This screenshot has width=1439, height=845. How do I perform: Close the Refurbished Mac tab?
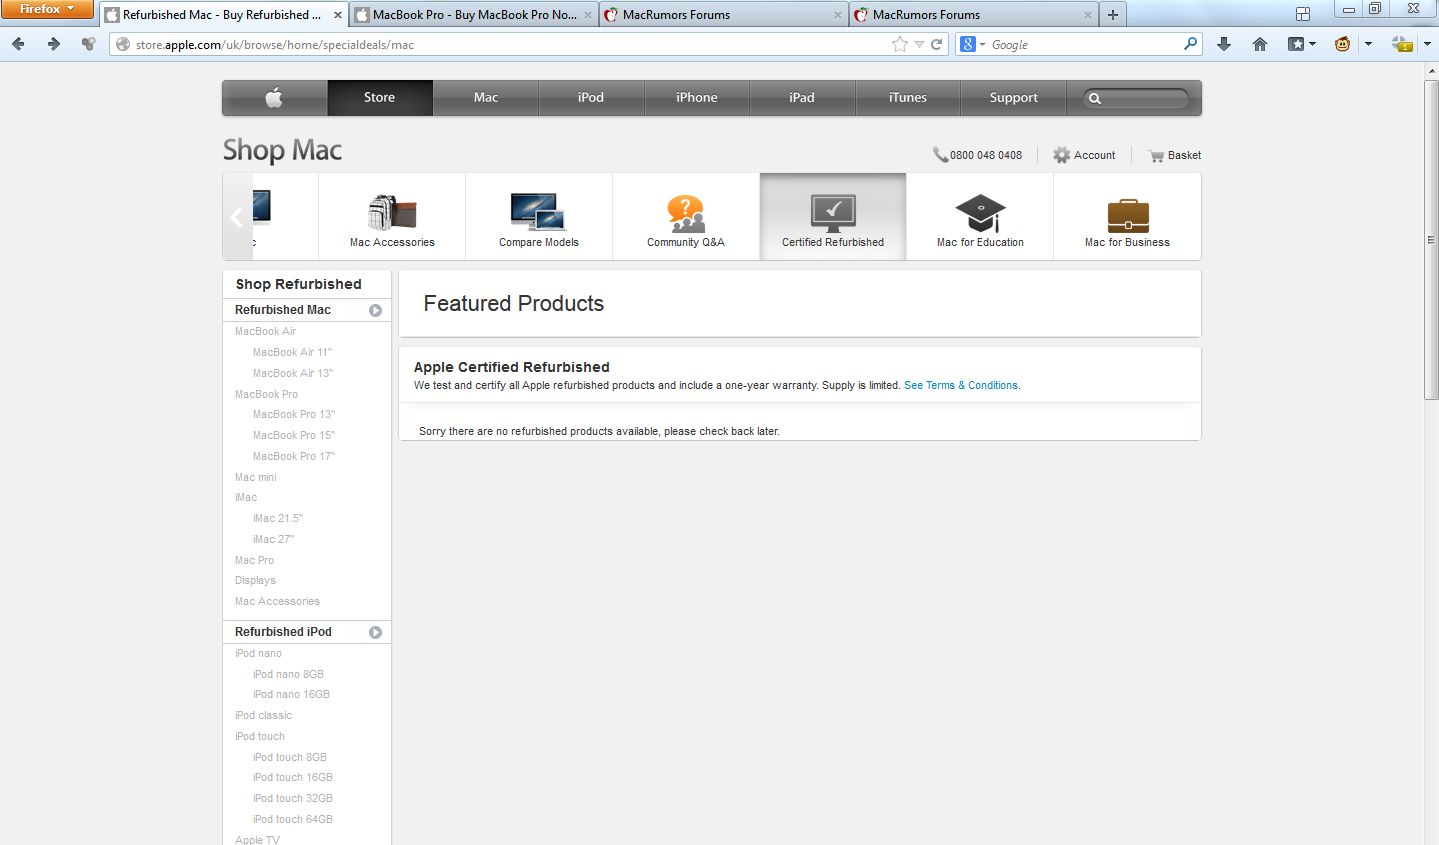pos(338,15)
